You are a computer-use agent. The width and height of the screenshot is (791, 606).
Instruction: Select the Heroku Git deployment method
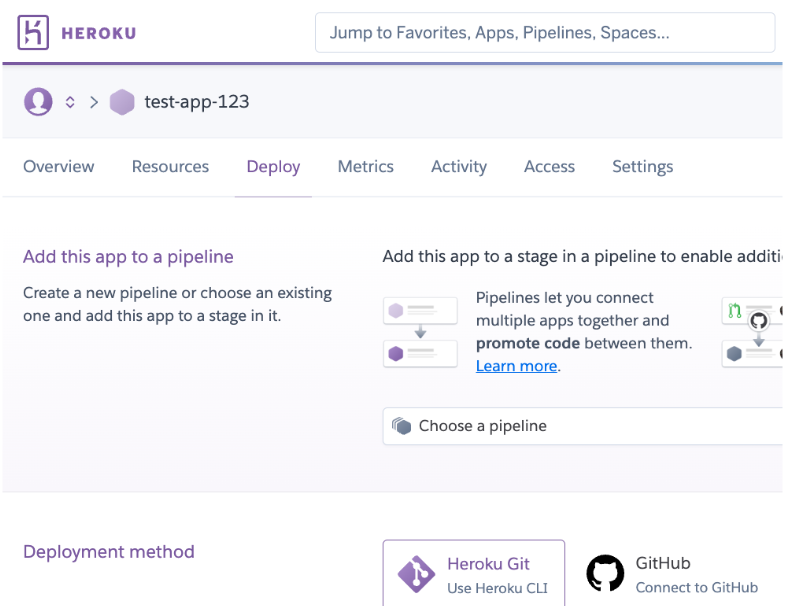point(474,573)
